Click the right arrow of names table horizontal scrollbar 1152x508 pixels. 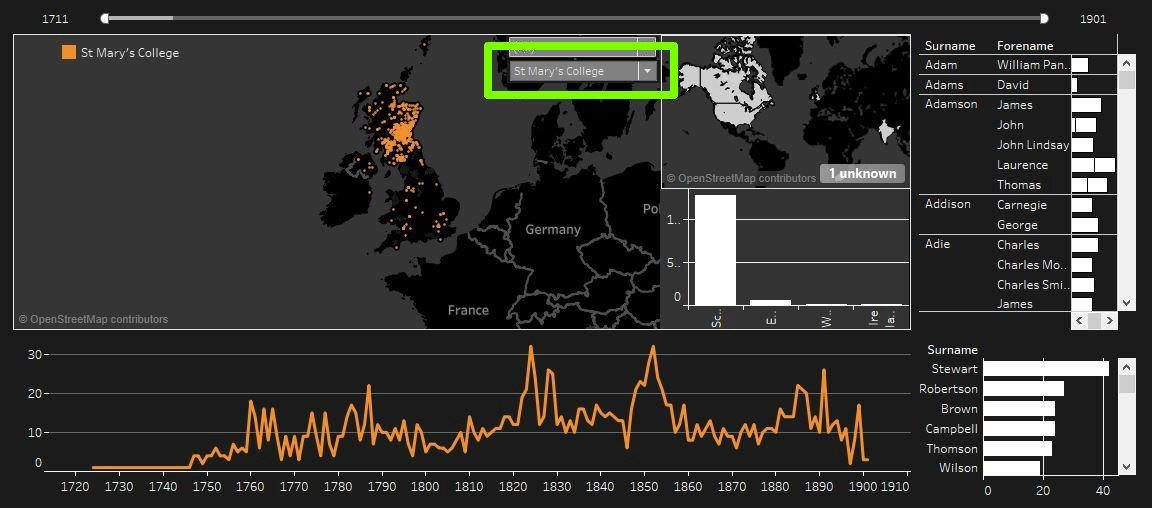(x=1109, y=321)
